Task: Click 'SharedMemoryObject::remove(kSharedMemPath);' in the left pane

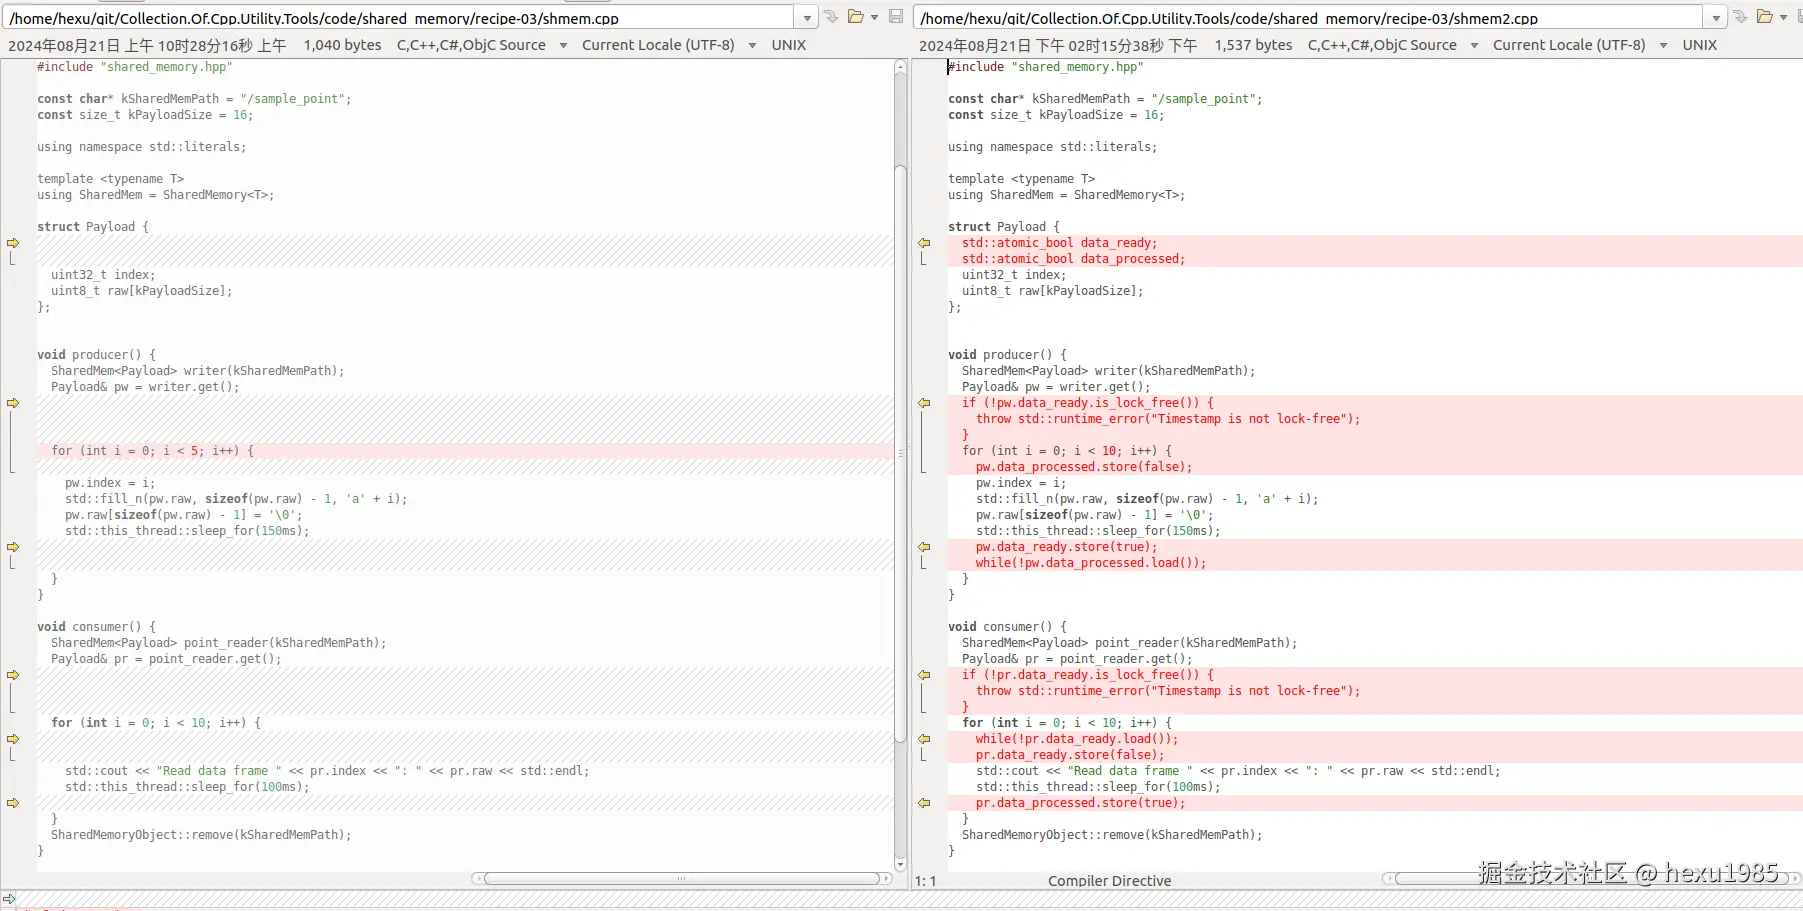Action: coord(201,835)
